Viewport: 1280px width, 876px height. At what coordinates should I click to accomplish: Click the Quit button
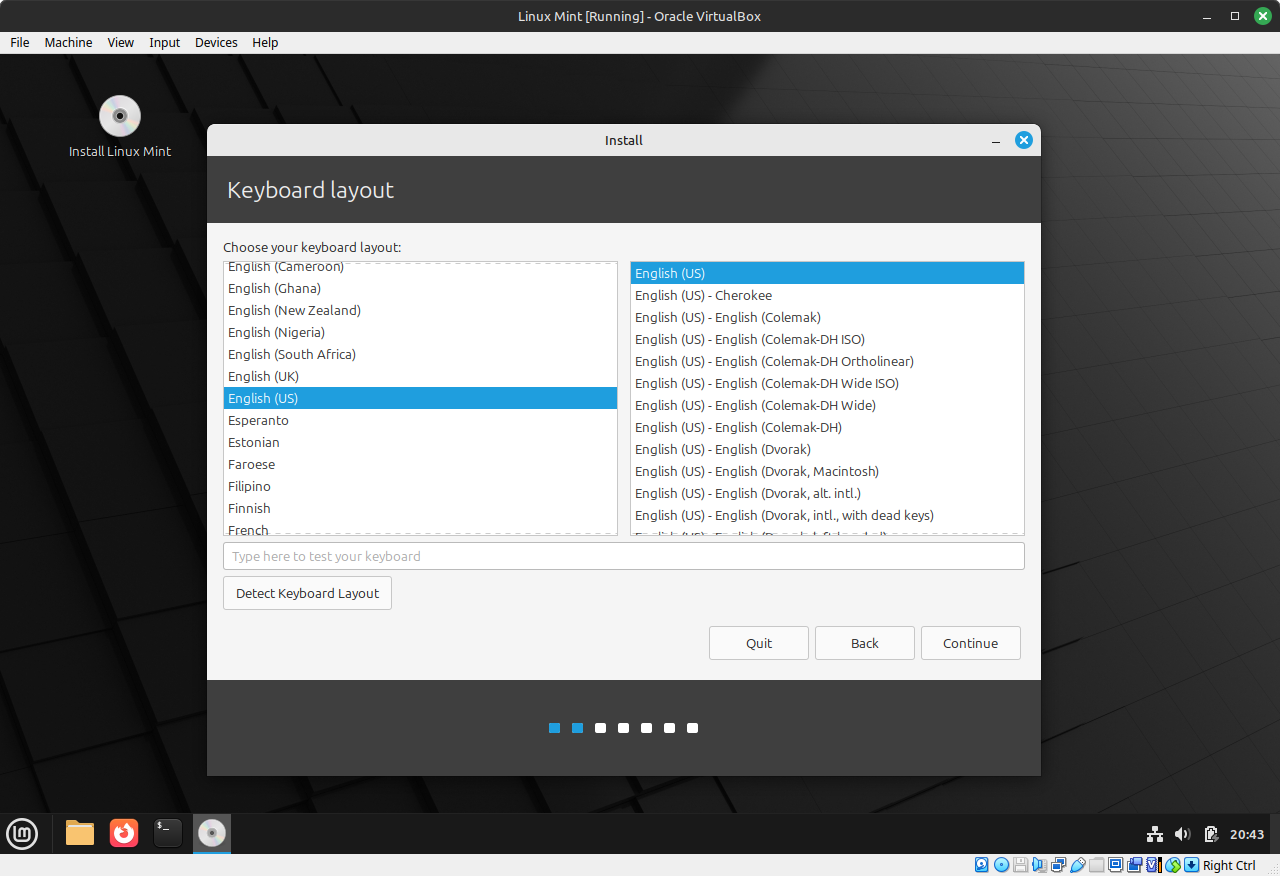pos(759,643)
